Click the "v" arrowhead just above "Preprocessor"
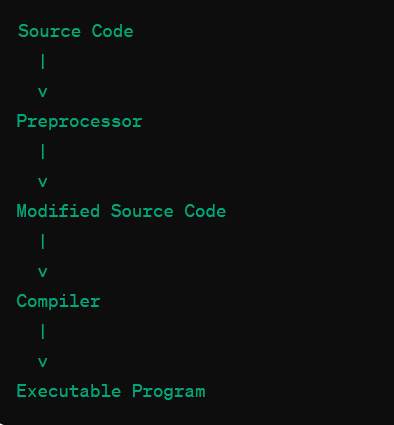Image resolution: width=394 pixels, height=425 pixels. (x=43, y=92)
